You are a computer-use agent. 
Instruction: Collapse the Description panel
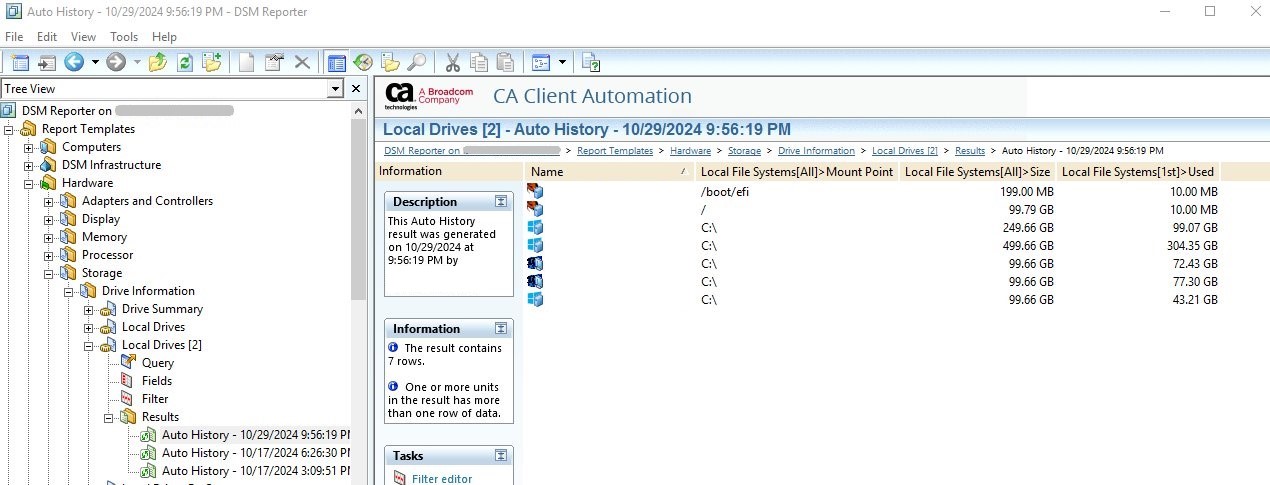pyautogui.click(x=501, y=202)
